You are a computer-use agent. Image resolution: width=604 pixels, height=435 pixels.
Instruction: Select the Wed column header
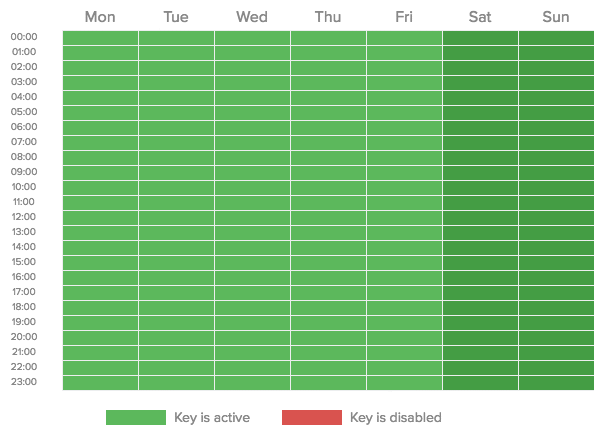252,17
